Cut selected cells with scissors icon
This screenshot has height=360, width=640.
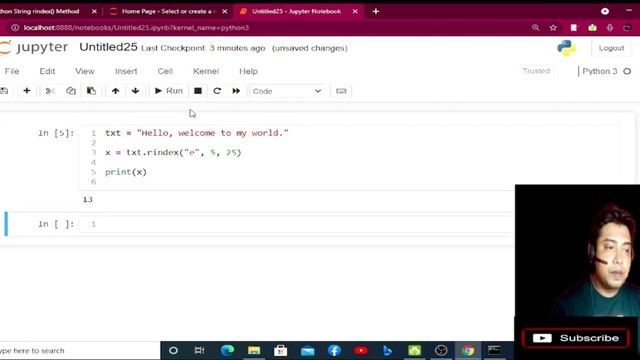[50, 91]
